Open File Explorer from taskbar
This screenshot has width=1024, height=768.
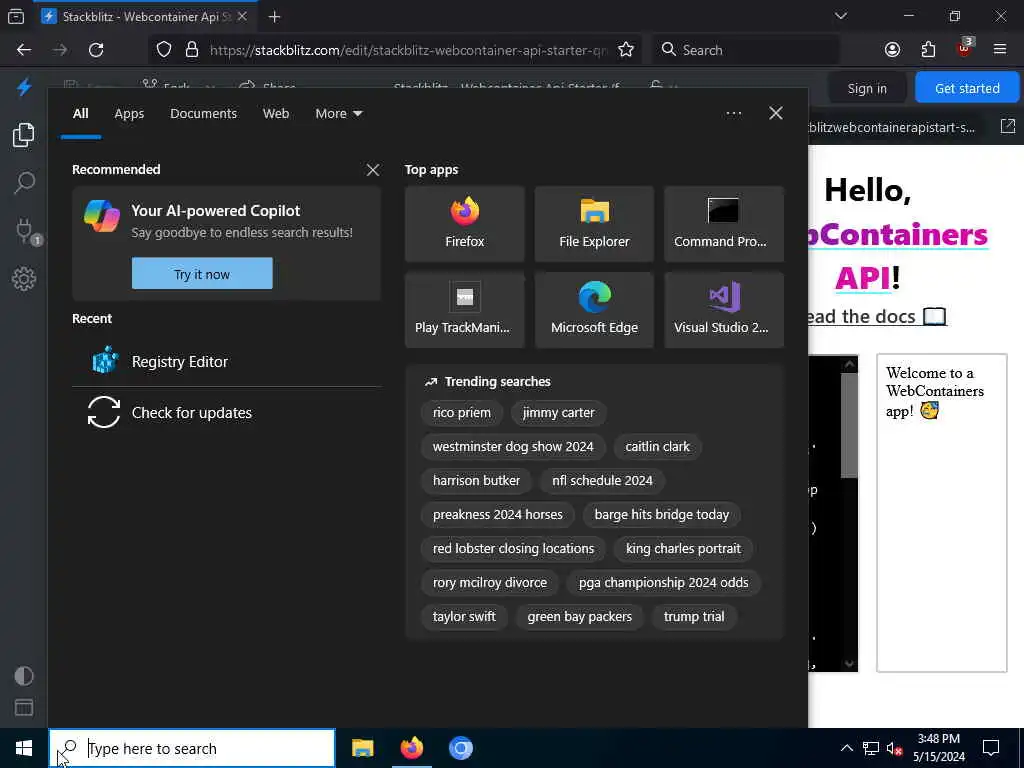pyautogui.click(x=362, y=748)
